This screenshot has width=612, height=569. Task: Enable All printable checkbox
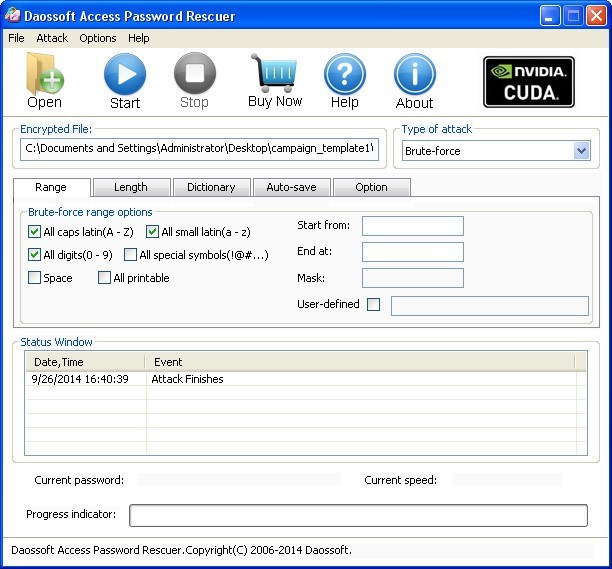104,278
